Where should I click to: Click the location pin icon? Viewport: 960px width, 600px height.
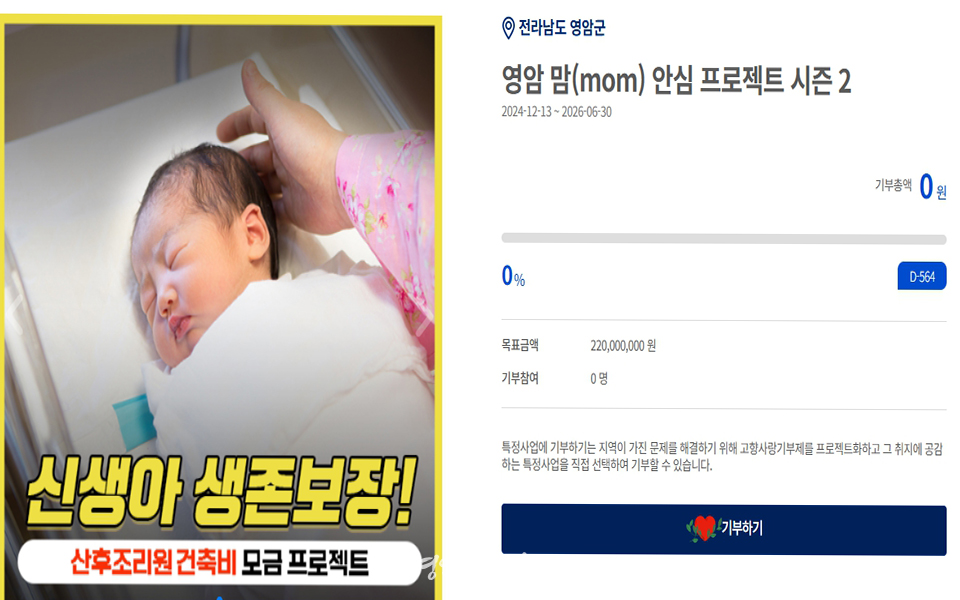[508, 28]
